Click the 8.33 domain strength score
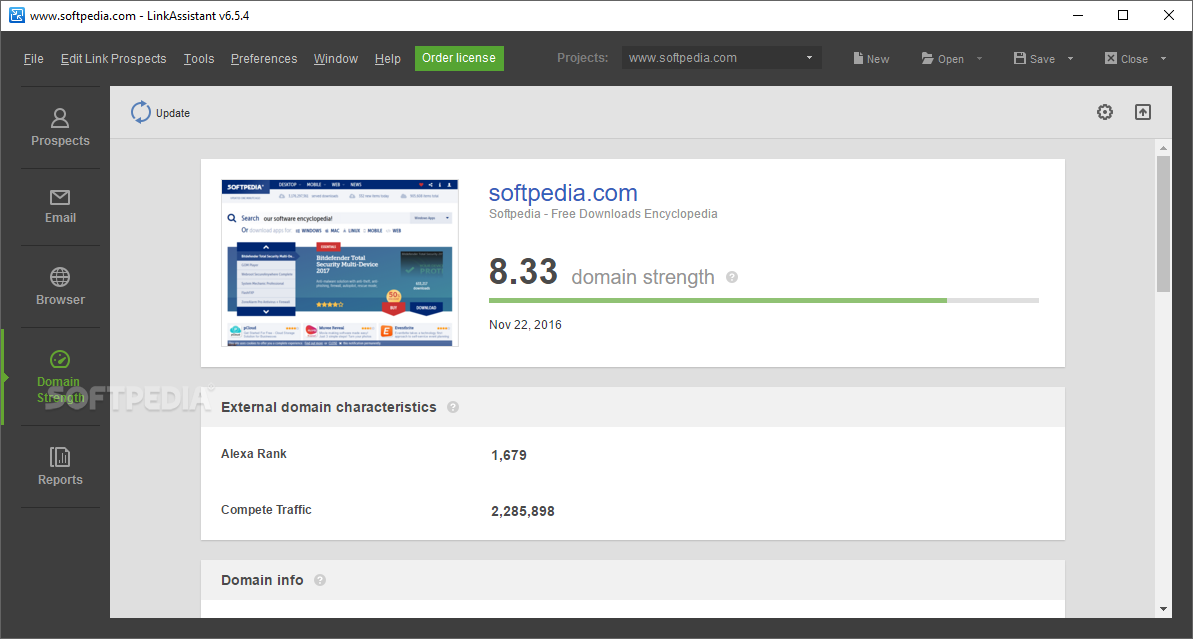This screenshot has height=639, width=1193. [x=523, y=272]
